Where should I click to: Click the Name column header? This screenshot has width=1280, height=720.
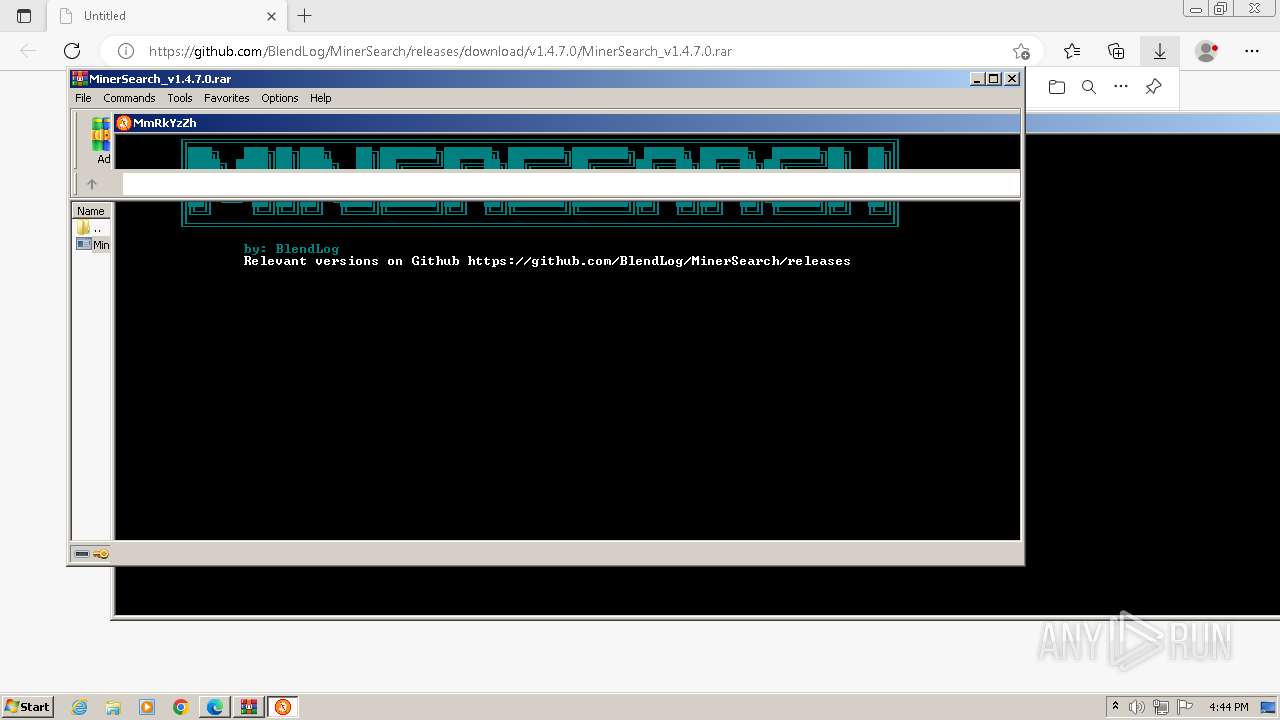[91, 211]
